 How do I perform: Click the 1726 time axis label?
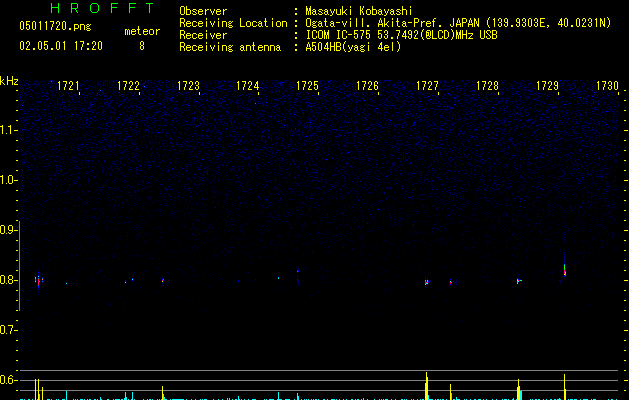coord(367,86)
